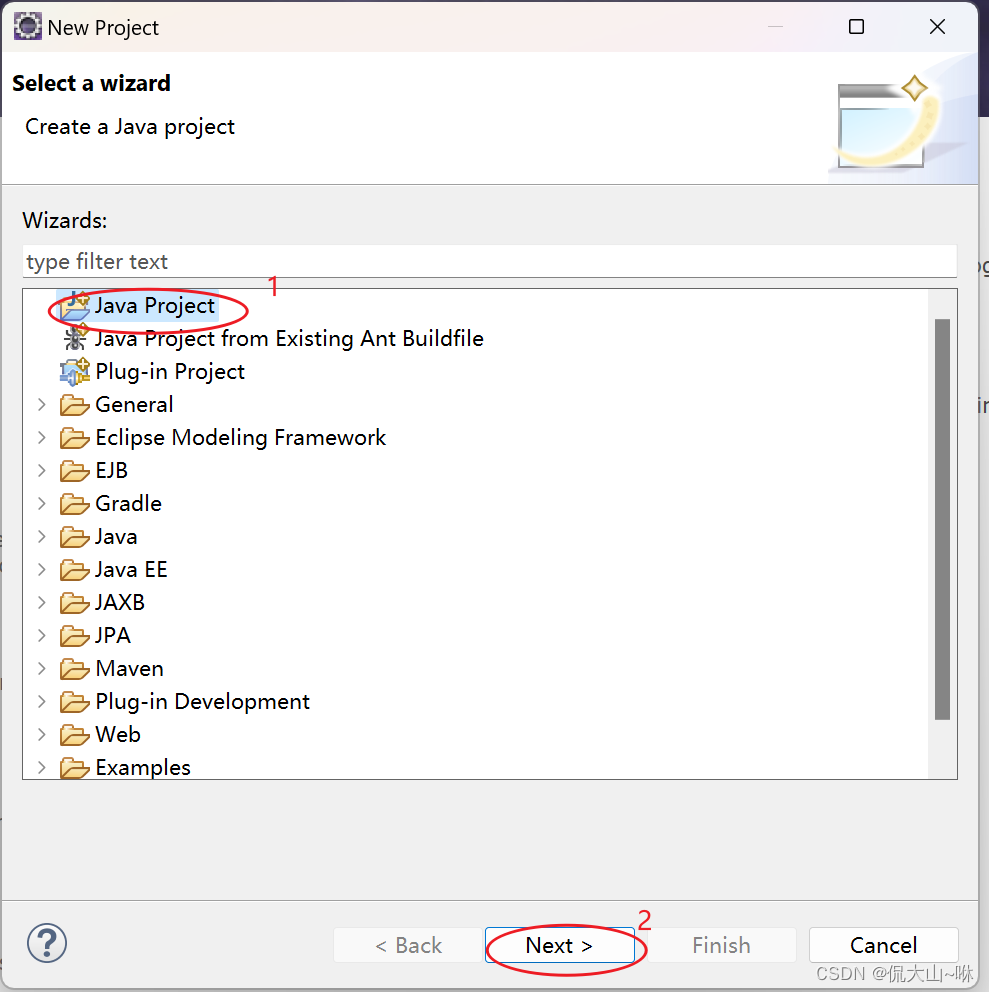This screenshot has height=992, width=989.
Task: Click the Next button
Action: click(559, 945)
